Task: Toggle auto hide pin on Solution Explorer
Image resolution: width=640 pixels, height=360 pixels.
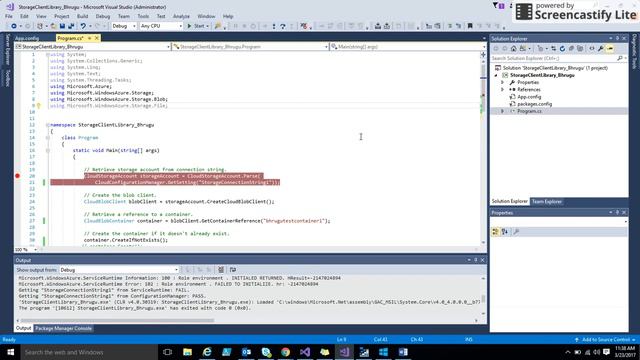Action: (x=617, y=38)
